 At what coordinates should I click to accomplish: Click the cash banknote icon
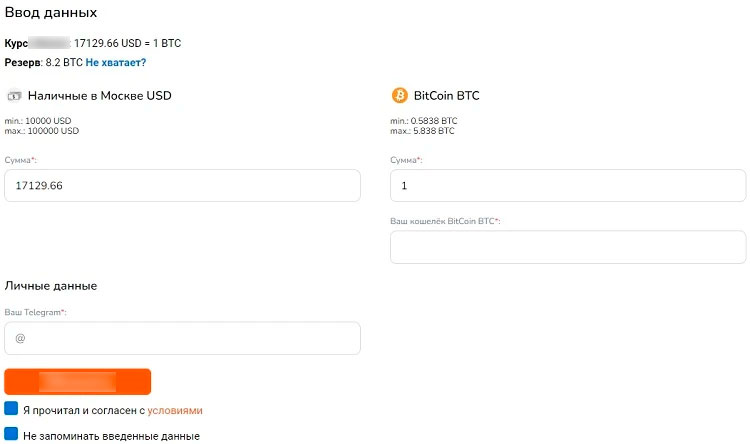pyautogui.click(x=14, y=96)
